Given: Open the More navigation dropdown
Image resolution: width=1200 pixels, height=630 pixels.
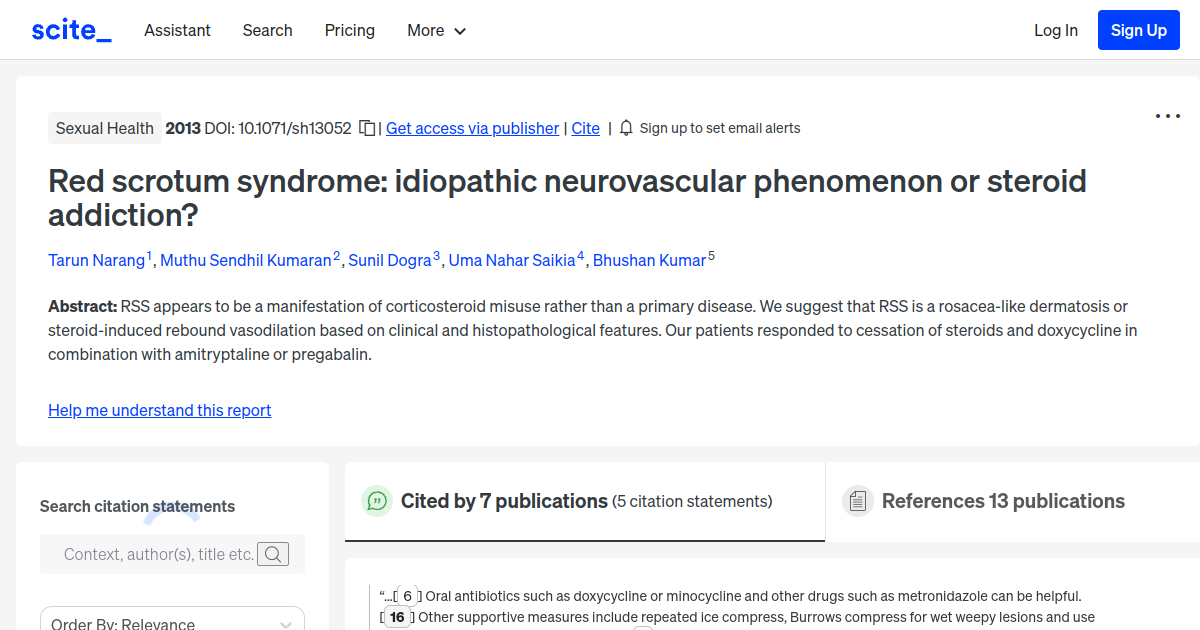Looking at the screenshot, I should click(x=436, y=30).
